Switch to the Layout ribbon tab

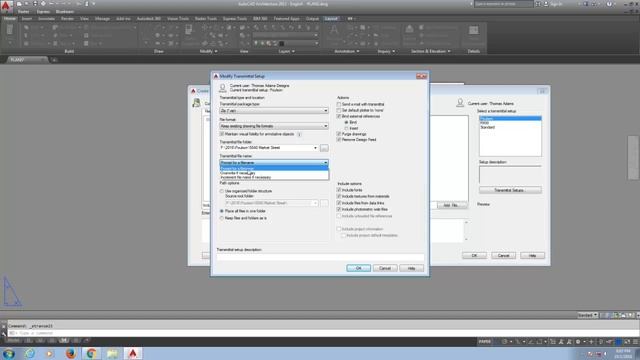tap(331, 19)
